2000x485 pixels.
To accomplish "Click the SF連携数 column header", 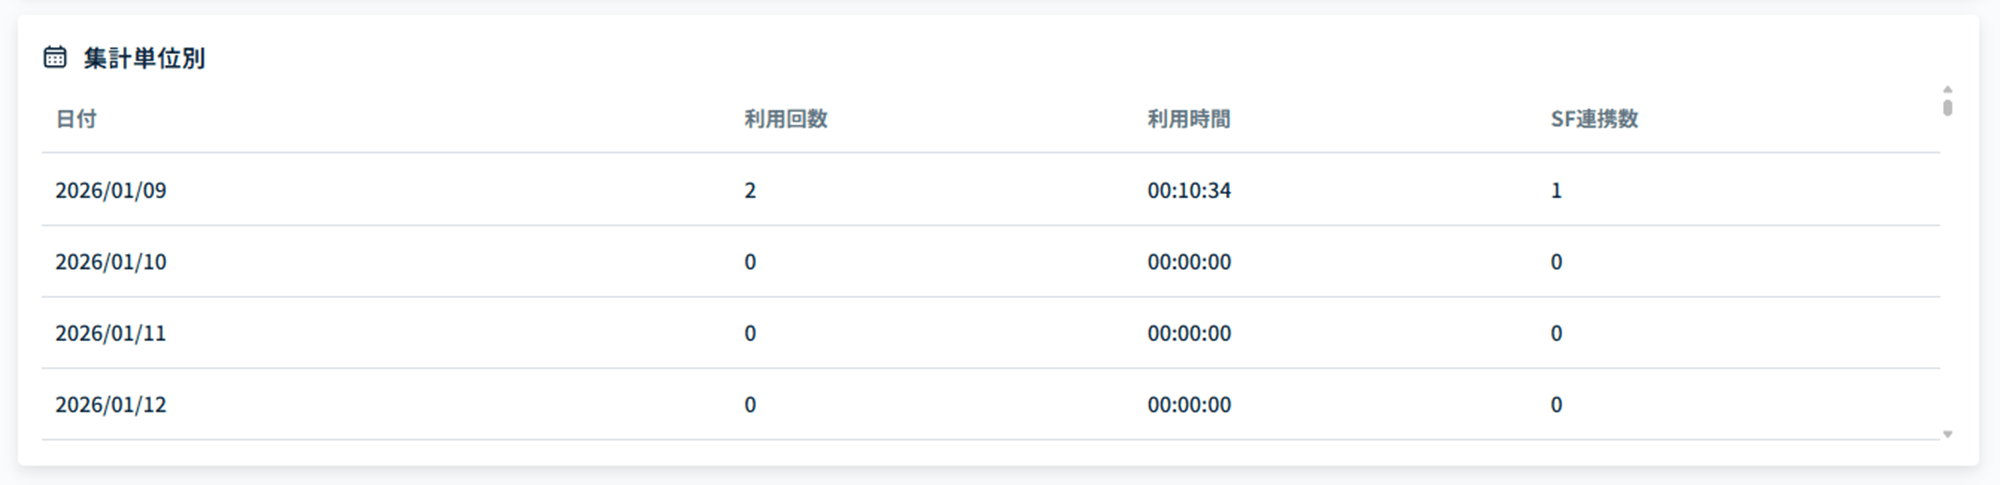I will (1594, 119).
